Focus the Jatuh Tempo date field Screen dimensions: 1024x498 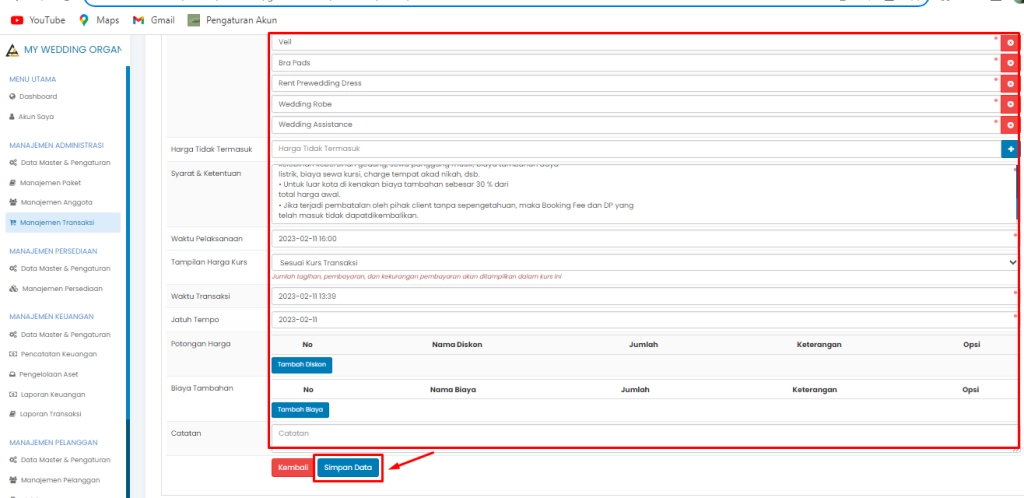click(644, 319)
